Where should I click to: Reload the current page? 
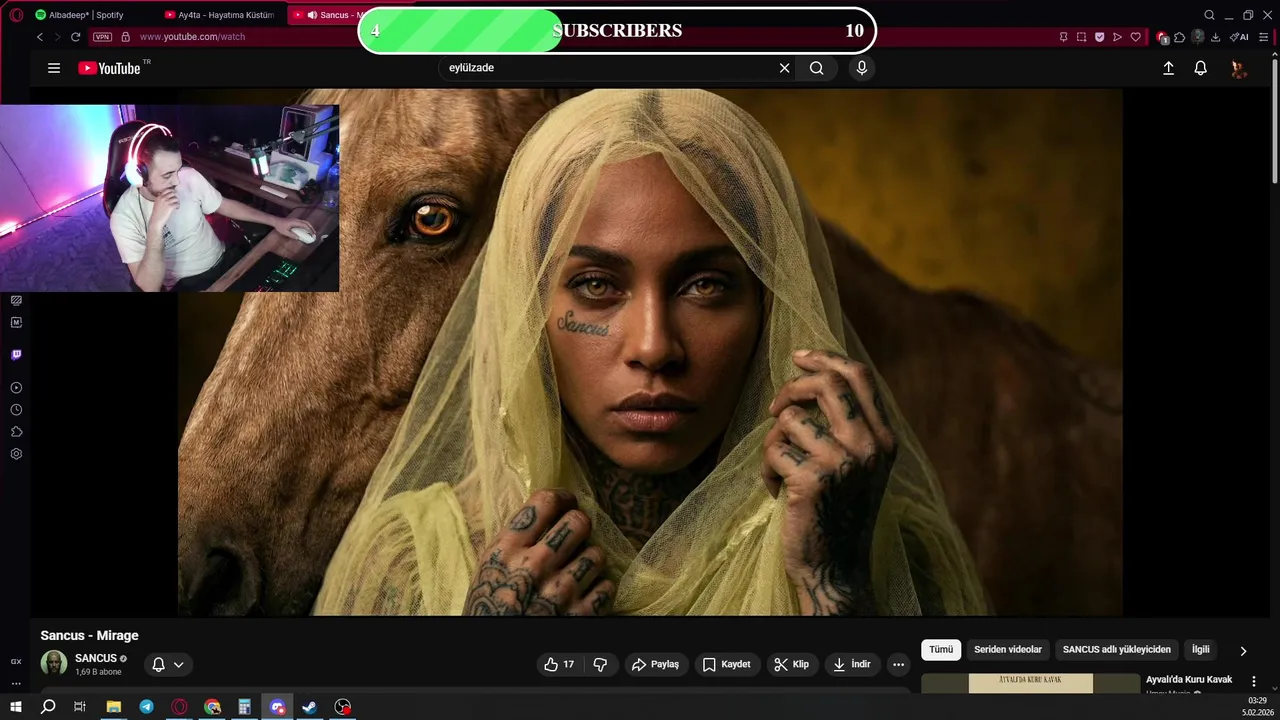[x=75, y=37]
